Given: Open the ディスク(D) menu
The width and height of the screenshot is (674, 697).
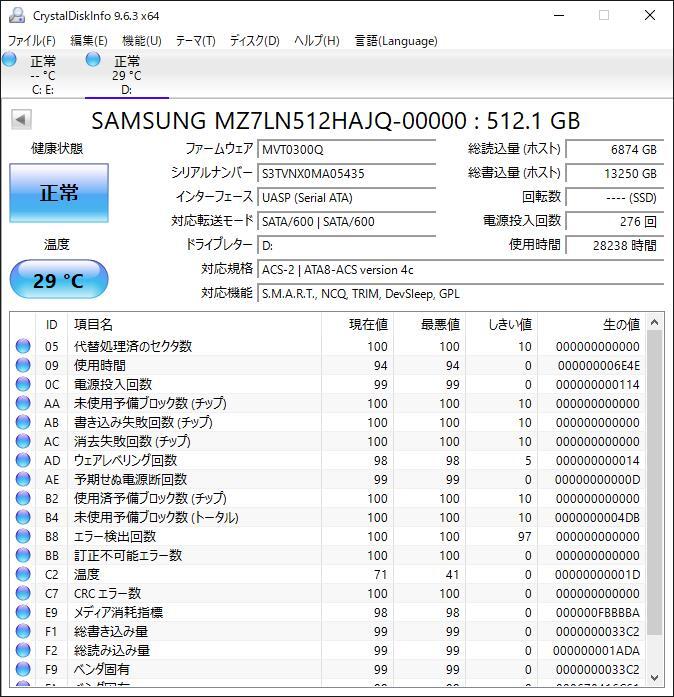Looking at the screenshot, I should [x=255, y=41].
